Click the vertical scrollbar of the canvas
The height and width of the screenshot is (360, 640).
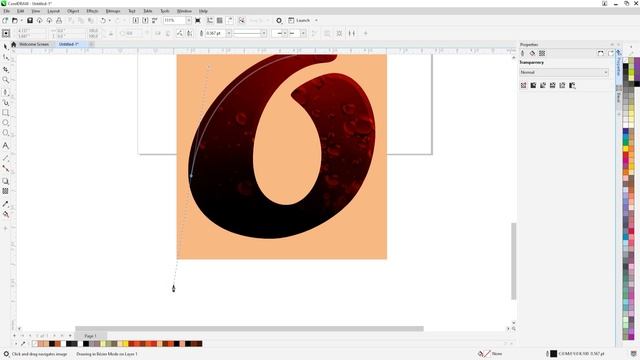coord(514,261)
